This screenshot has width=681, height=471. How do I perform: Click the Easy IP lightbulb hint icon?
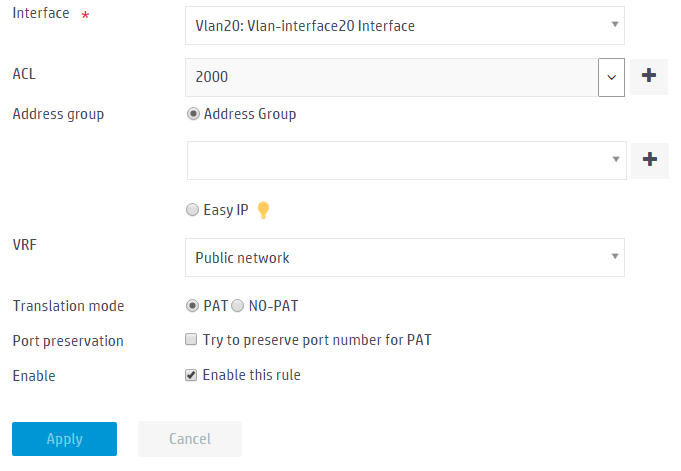tap(263, 210)
